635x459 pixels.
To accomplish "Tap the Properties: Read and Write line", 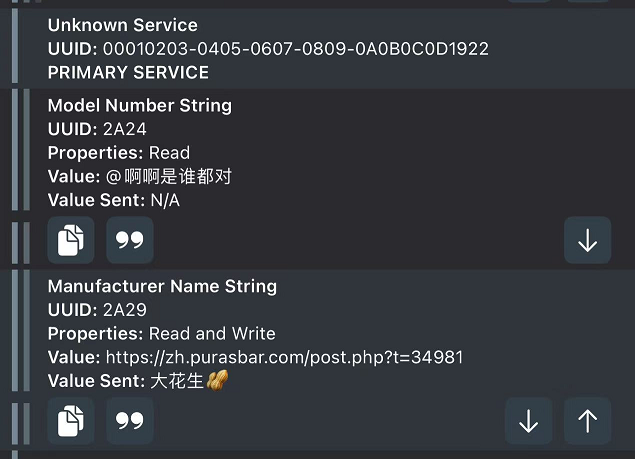I will coord(161,333).
